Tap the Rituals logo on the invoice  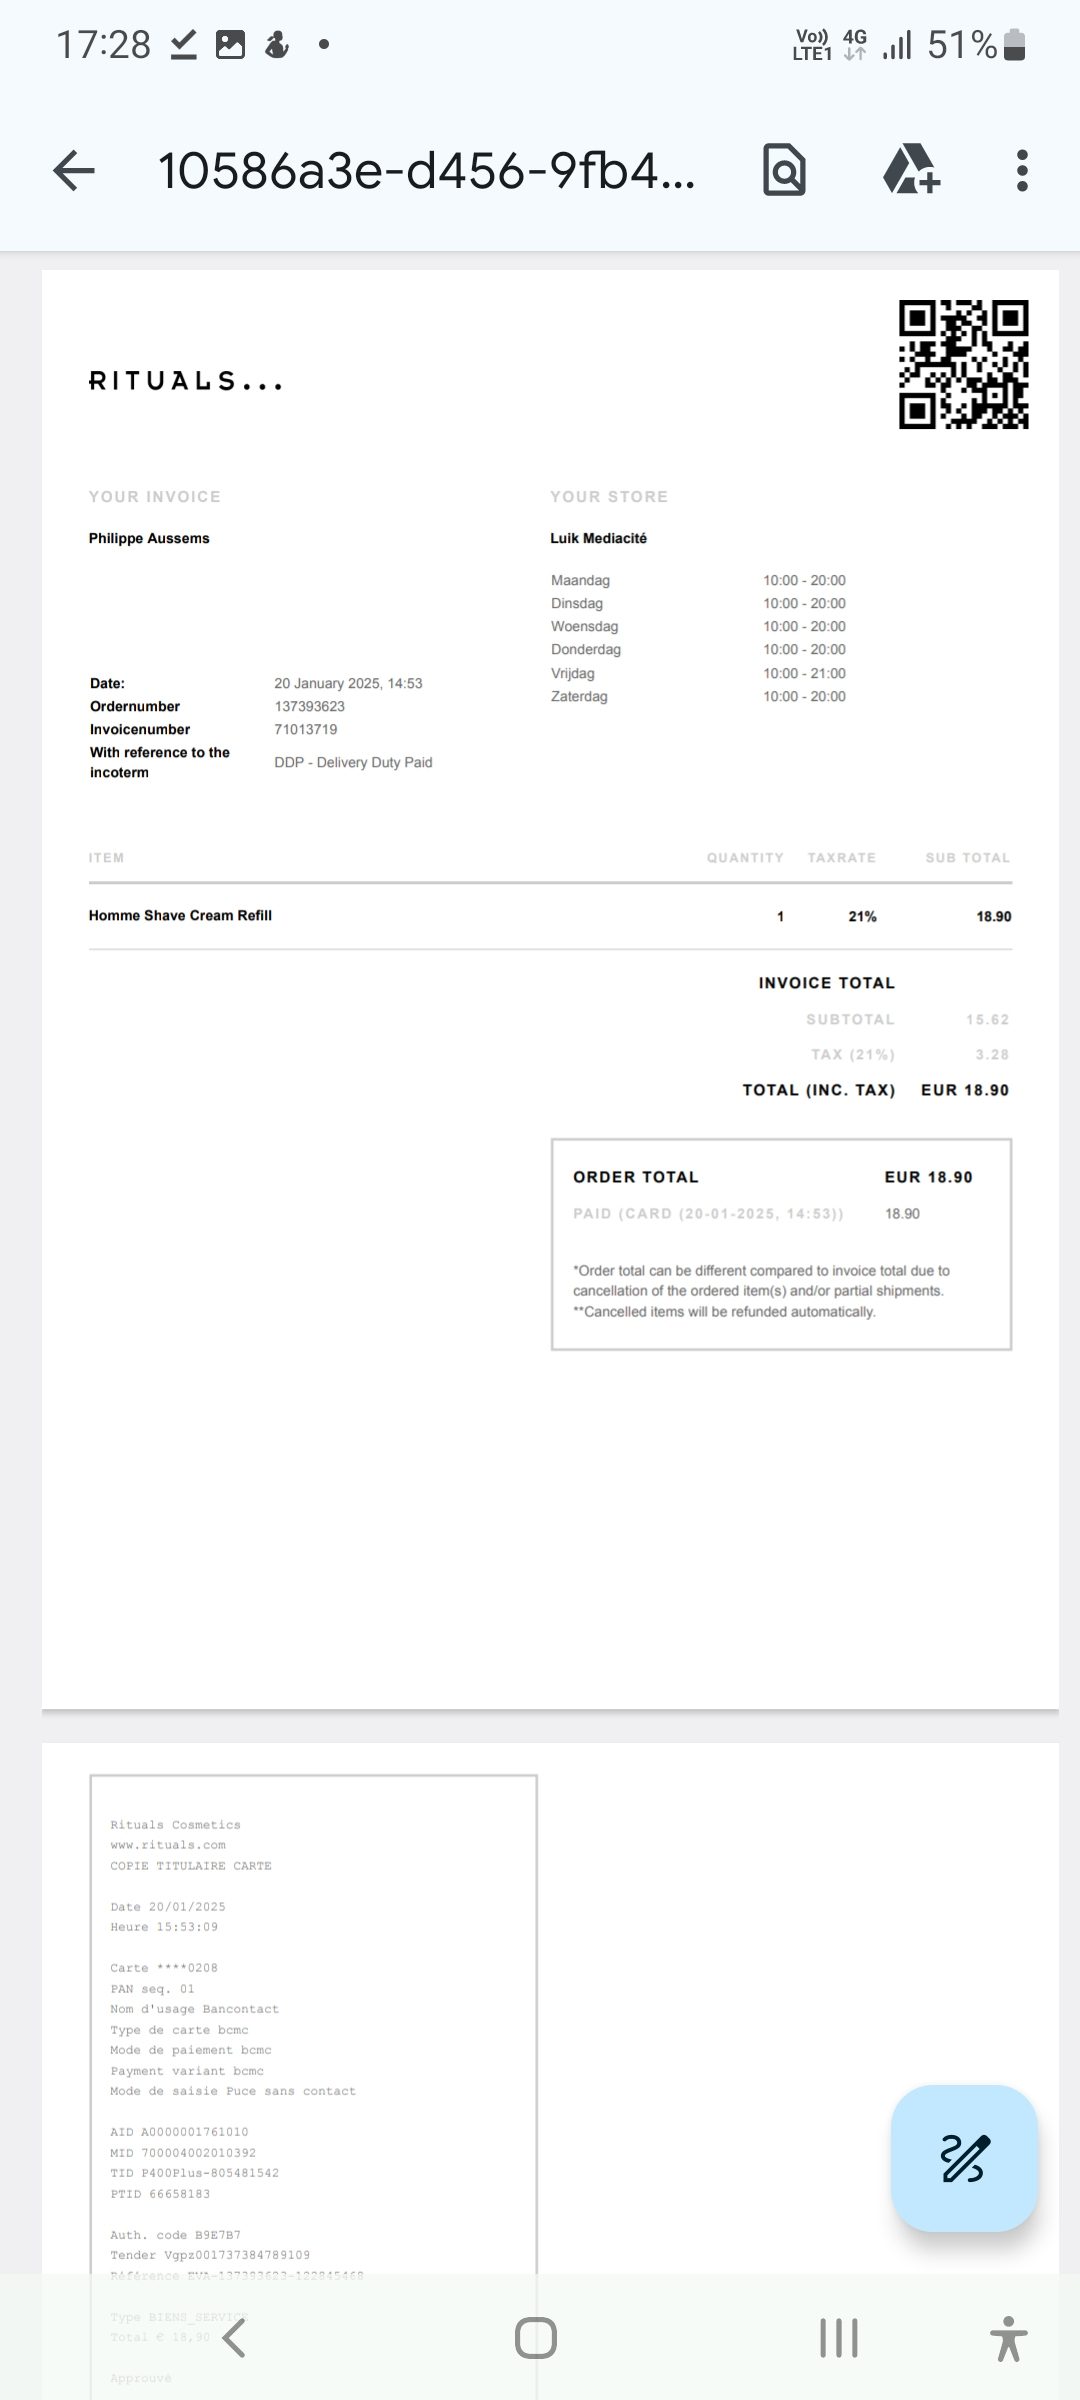click(x=186, y=382)
